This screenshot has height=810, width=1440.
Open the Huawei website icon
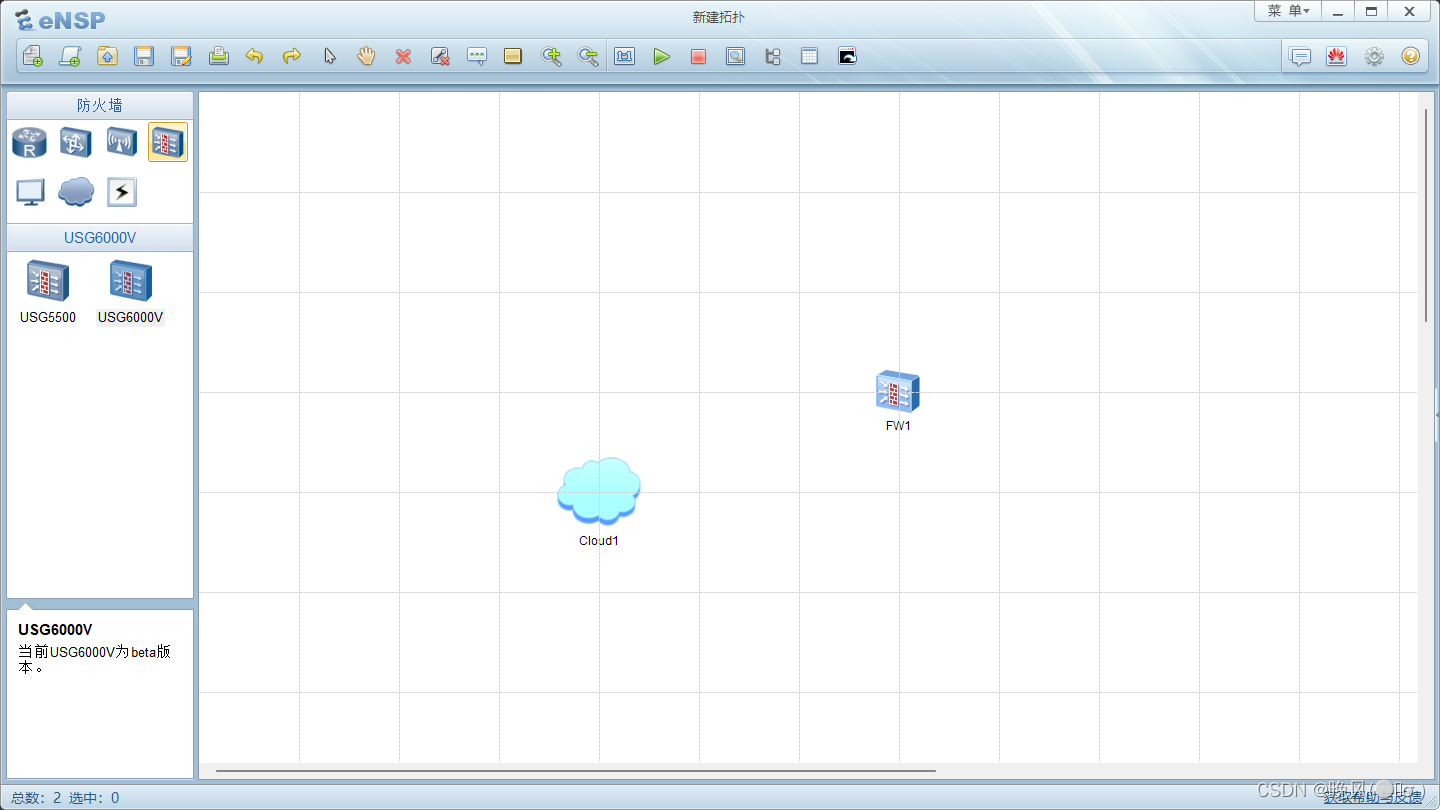point(1336,56)
